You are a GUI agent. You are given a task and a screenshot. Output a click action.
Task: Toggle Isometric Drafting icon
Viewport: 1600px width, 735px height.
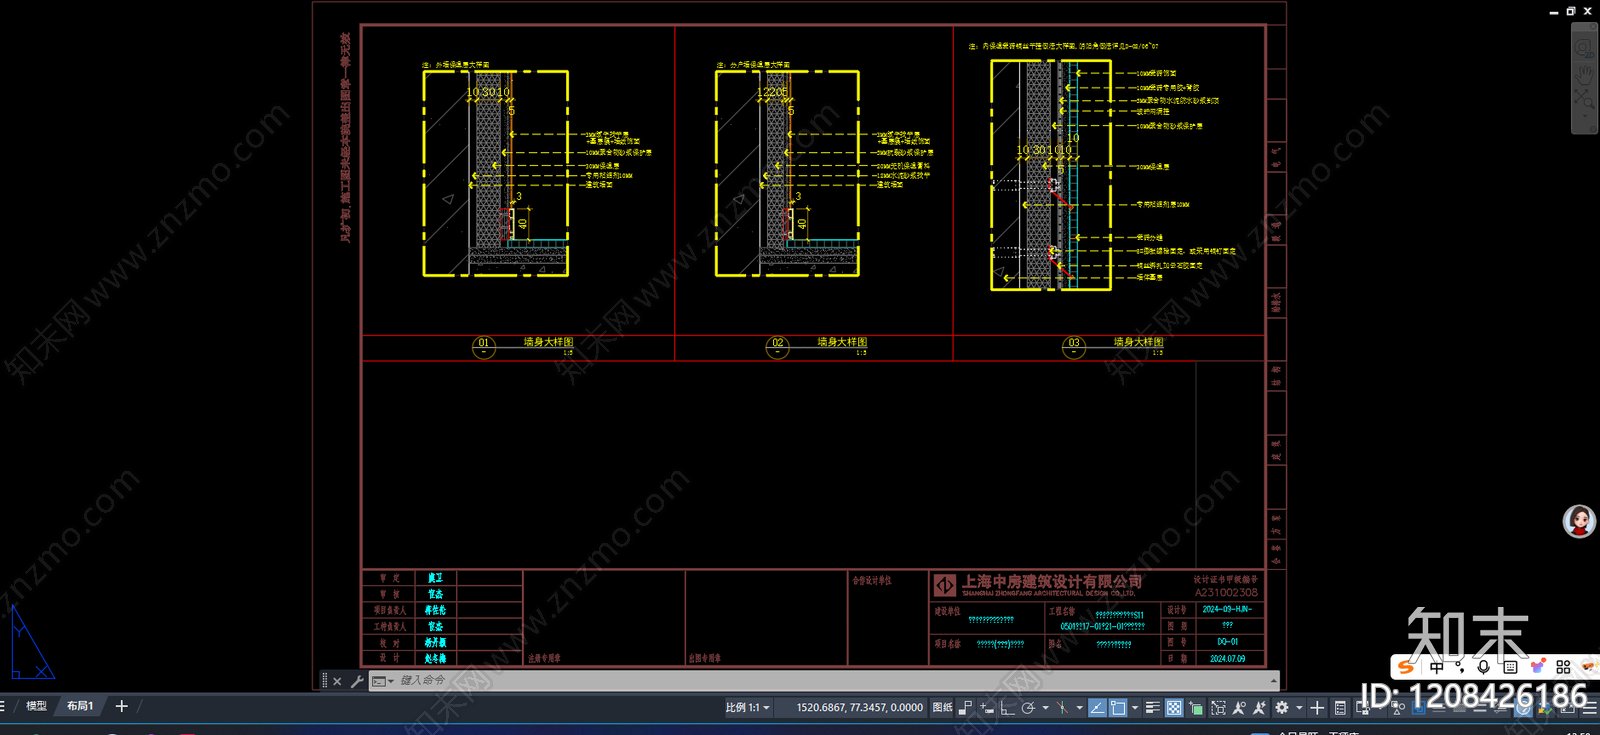1062,707
